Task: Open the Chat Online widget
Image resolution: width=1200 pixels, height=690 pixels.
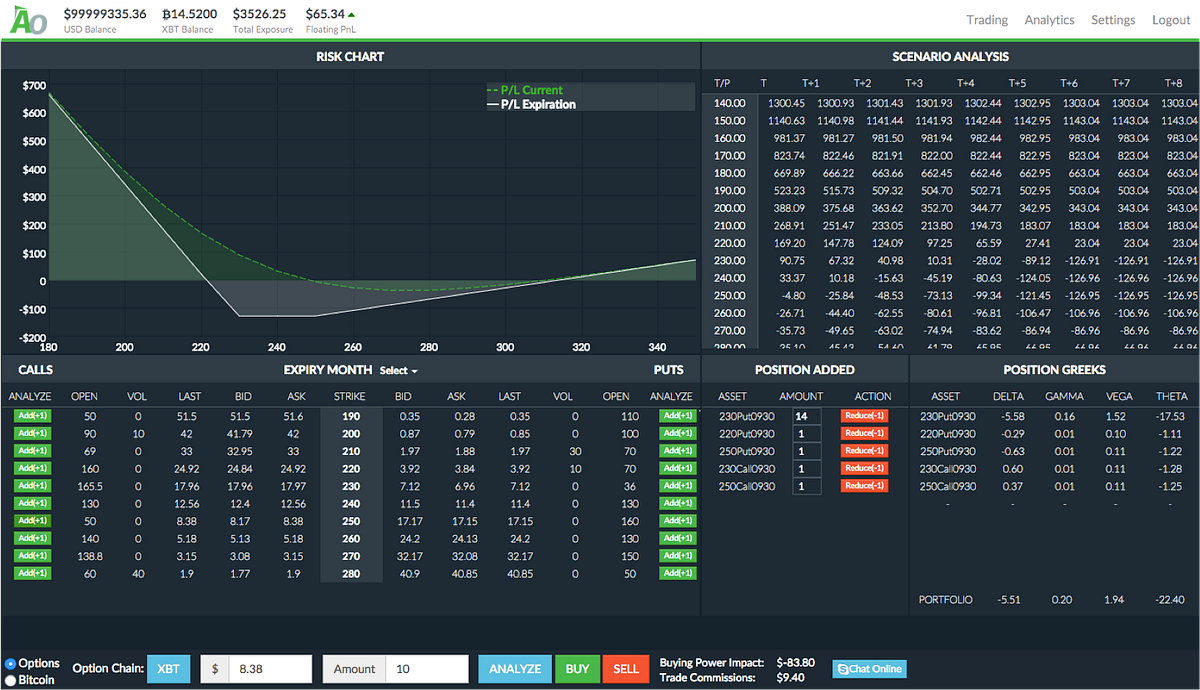Action: pos(867,669)
